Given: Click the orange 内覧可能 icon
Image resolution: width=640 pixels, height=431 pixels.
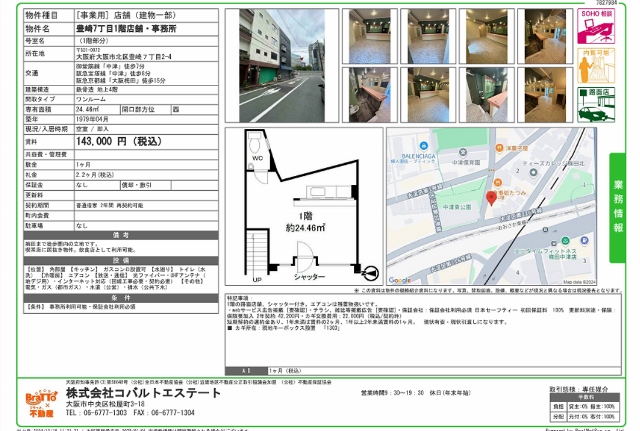Looking at the screenshot, I should pos(596,65).
